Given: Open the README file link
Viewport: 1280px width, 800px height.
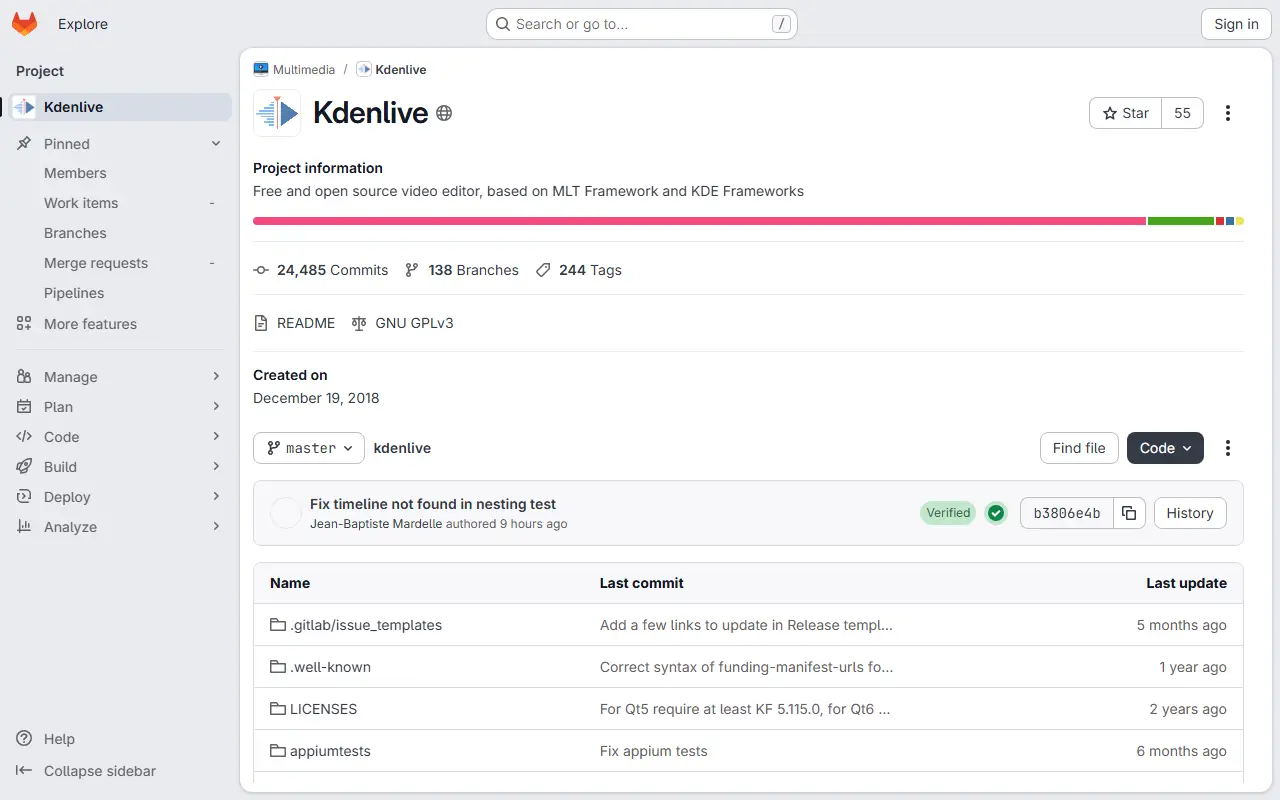Looking at the screenshot, I should (x=295, y=323).
